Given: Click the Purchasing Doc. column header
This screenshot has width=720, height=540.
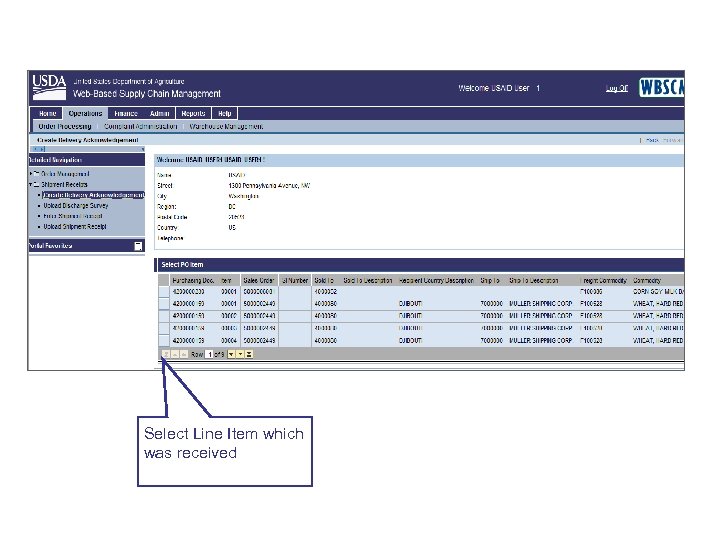Looking at the screenshot, I should pos(193,280).
